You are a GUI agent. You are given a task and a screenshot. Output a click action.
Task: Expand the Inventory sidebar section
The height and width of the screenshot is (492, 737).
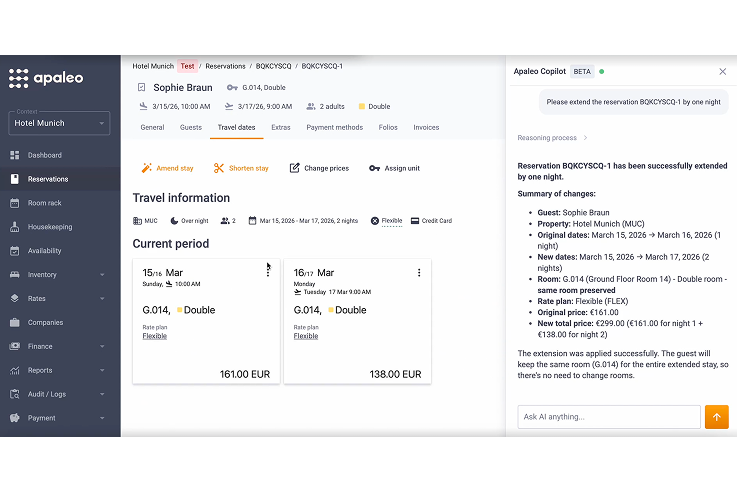pos(102,275)
